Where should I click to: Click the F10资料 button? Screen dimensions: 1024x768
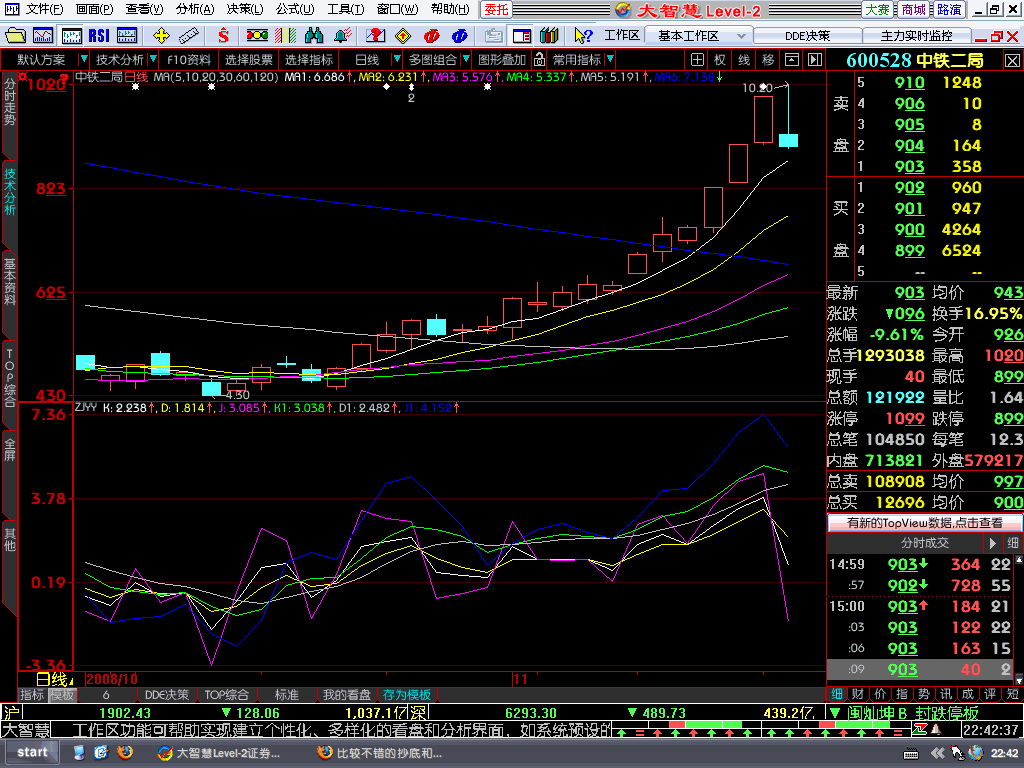(189, 60)
